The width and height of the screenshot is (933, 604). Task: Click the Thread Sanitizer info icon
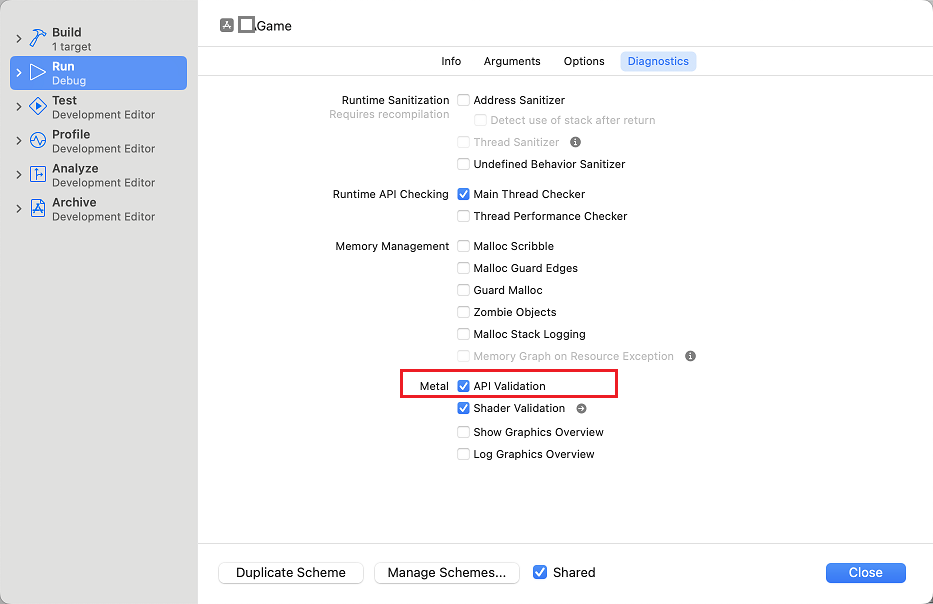click(575, 142)
